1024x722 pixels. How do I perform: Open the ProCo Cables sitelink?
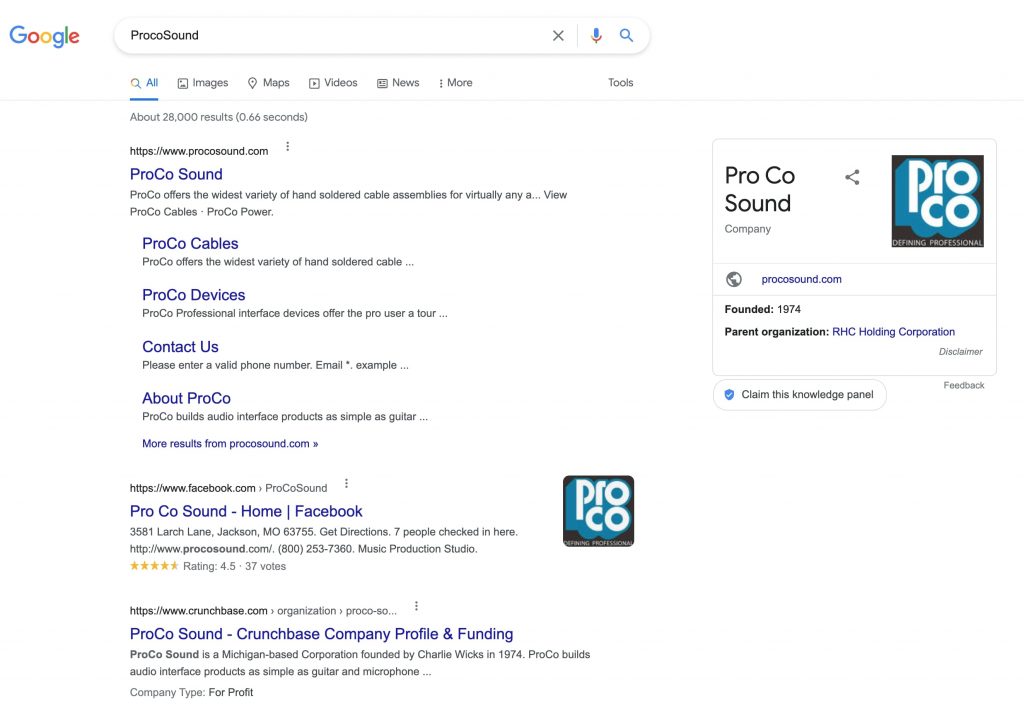coord(190,243)
